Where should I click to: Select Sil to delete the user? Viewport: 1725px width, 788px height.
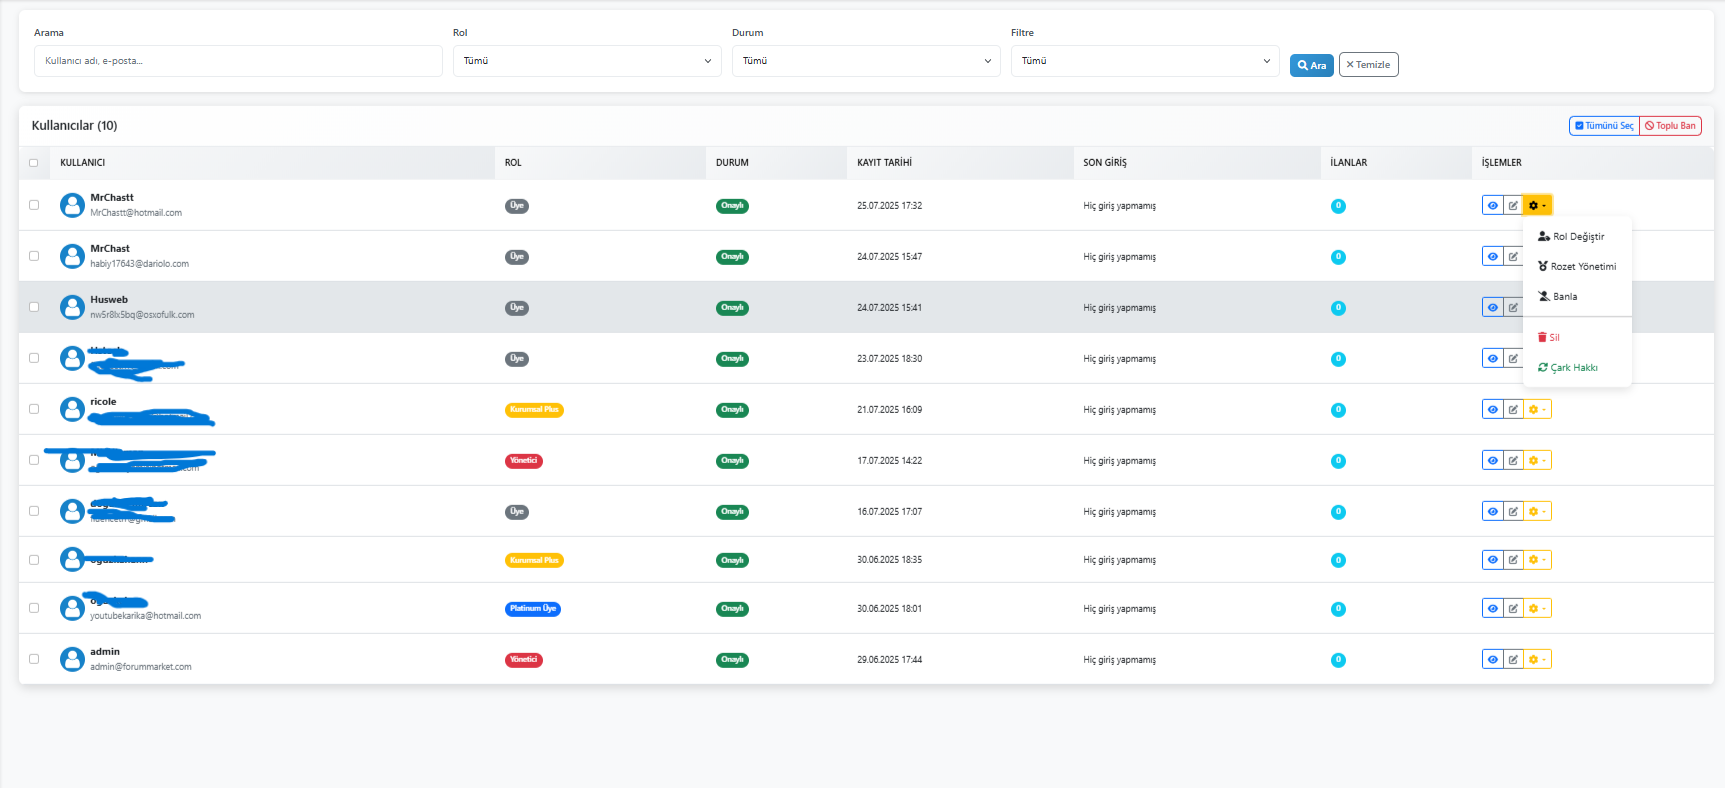[x=1577, y=338]
